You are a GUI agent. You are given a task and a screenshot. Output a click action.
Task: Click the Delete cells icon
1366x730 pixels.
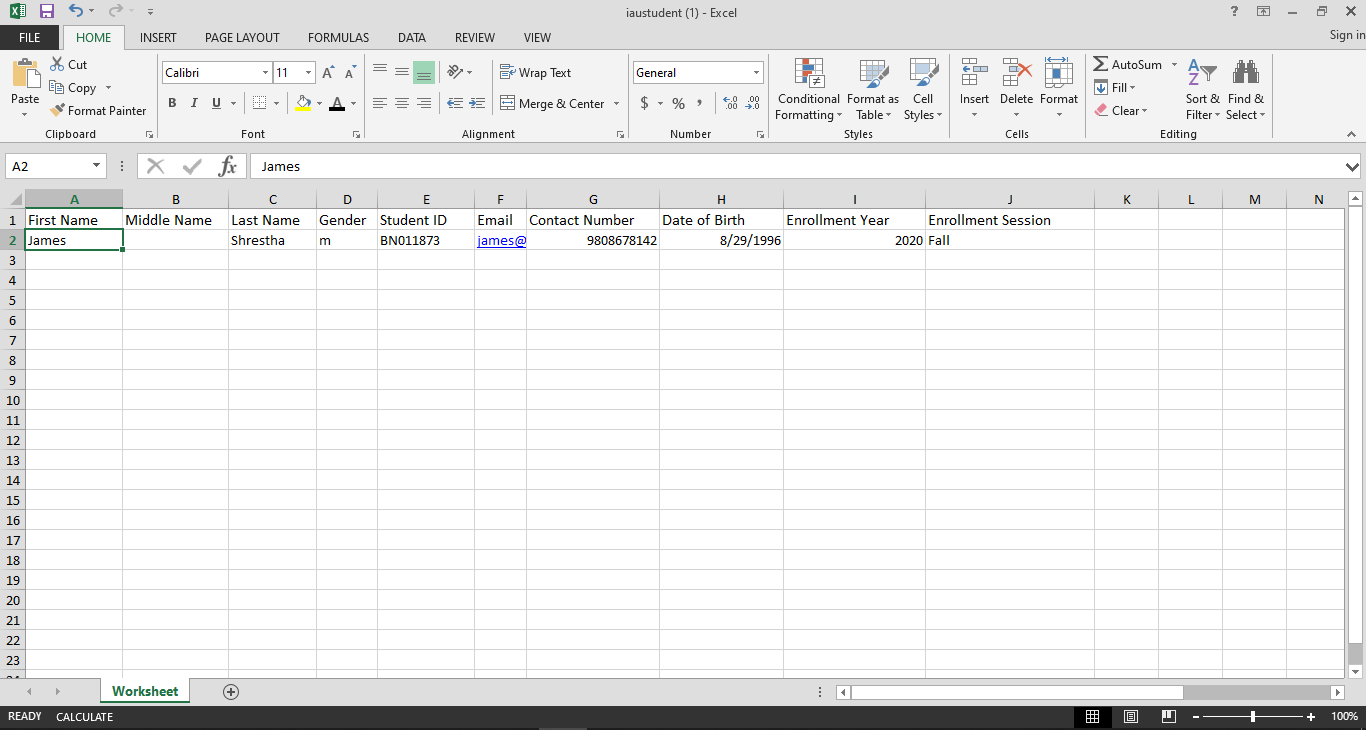coord(1017,73)
